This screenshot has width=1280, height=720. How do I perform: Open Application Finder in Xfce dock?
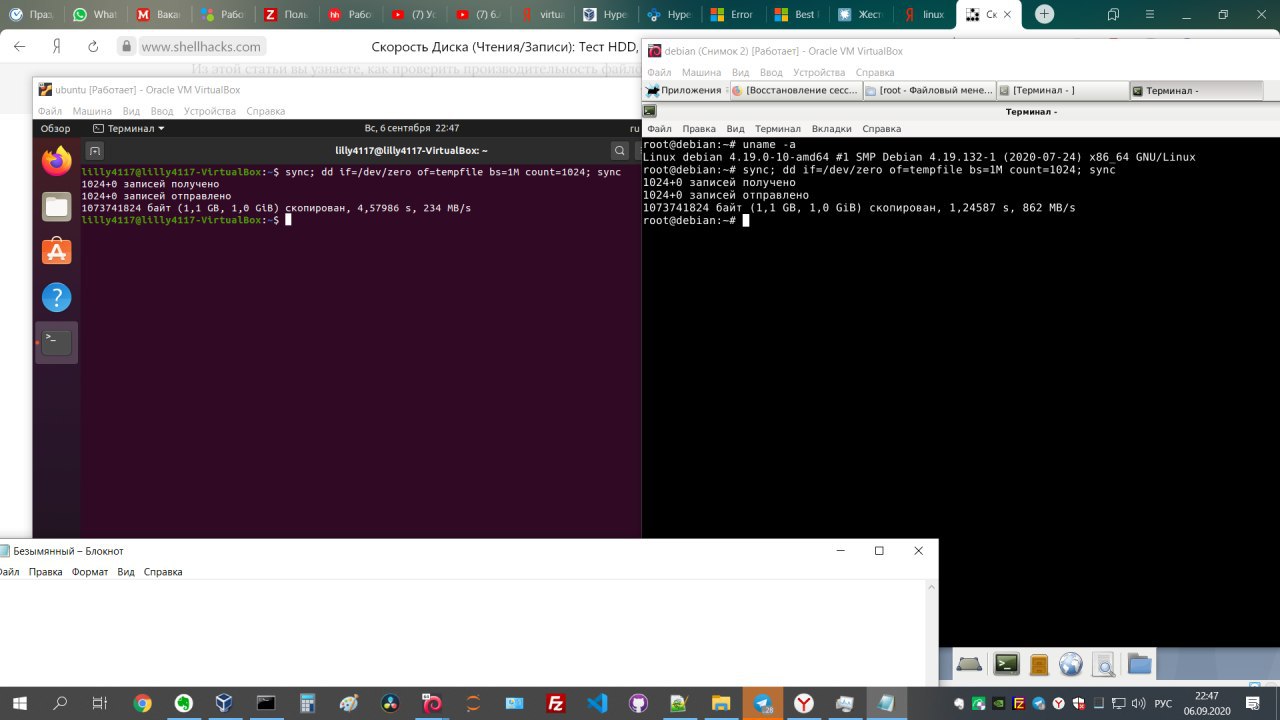pos(1104,664)
